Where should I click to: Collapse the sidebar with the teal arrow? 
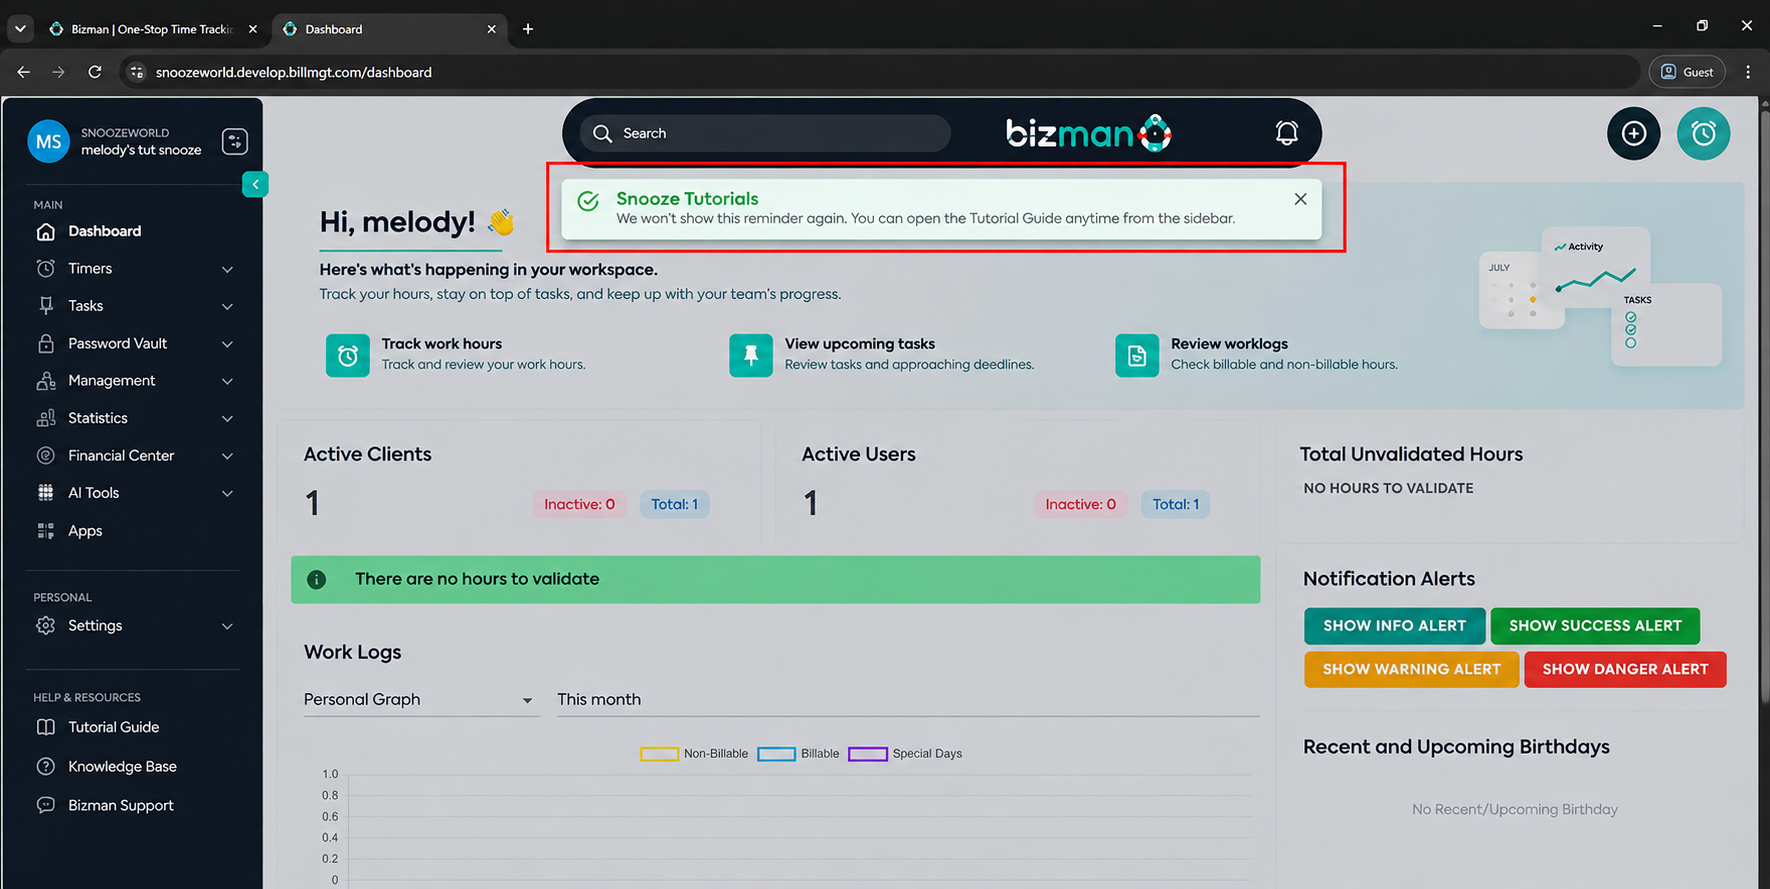(x=255, y=184)
